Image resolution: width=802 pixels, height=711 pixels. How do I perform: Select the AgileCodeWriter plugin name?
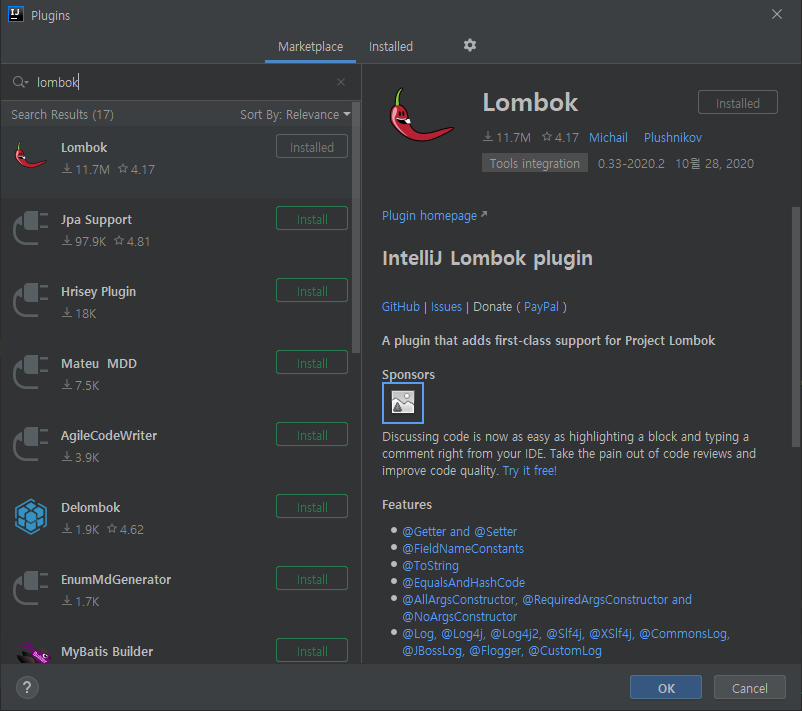[109, 436]
